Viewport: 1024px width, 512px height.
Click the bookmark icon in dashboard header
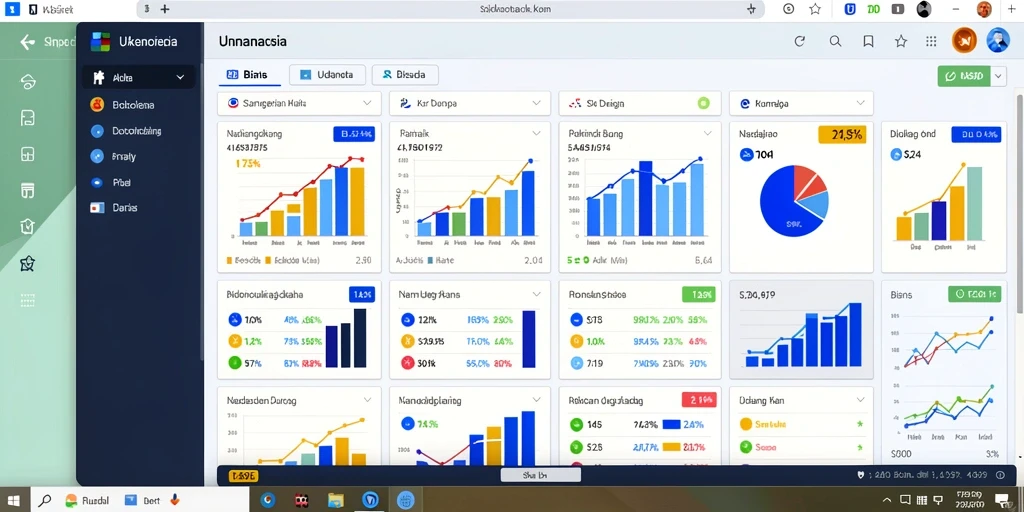point(869,41)
